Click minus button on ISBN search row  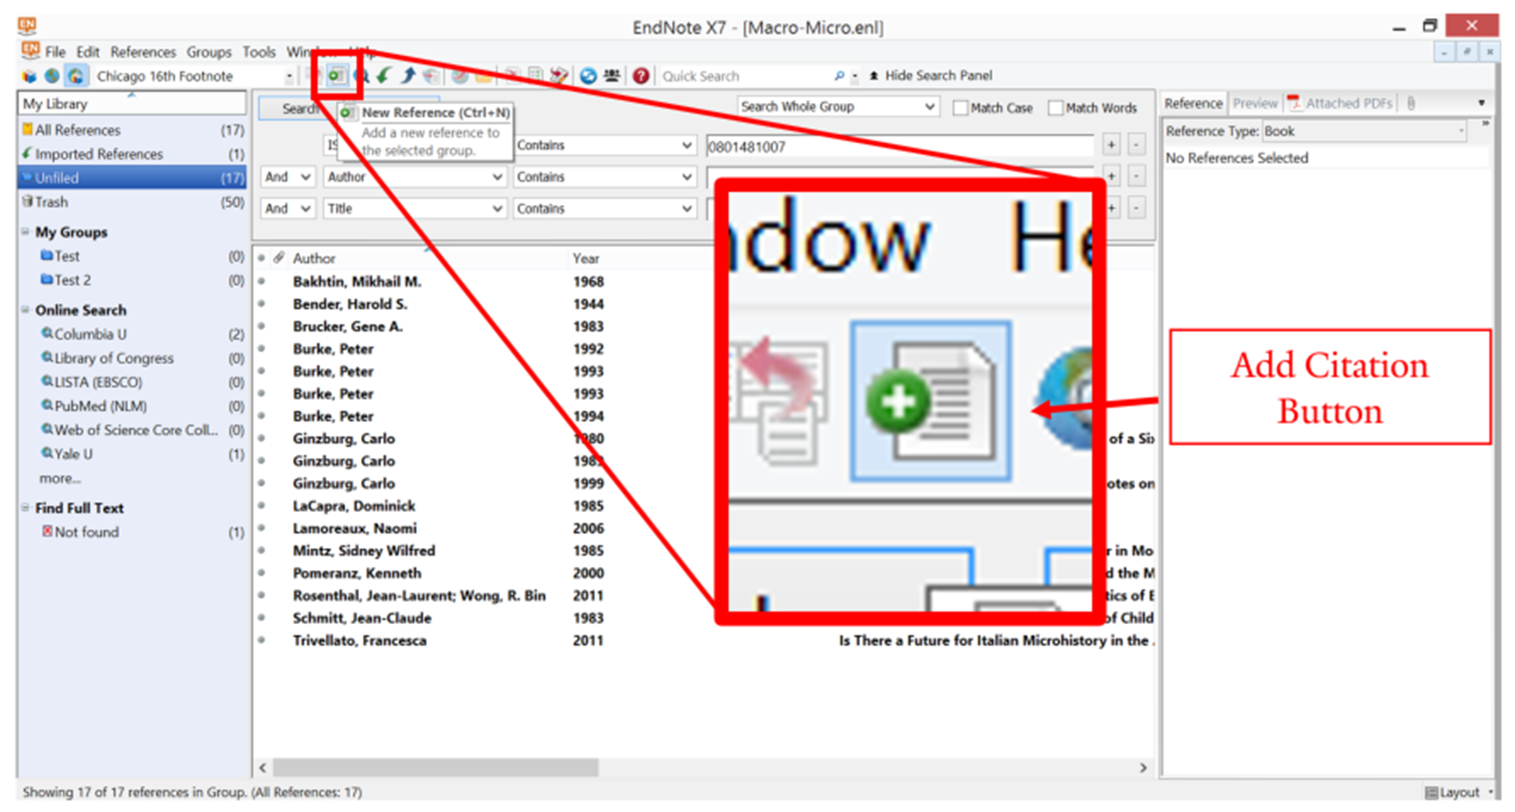[x=1137, y=145]
